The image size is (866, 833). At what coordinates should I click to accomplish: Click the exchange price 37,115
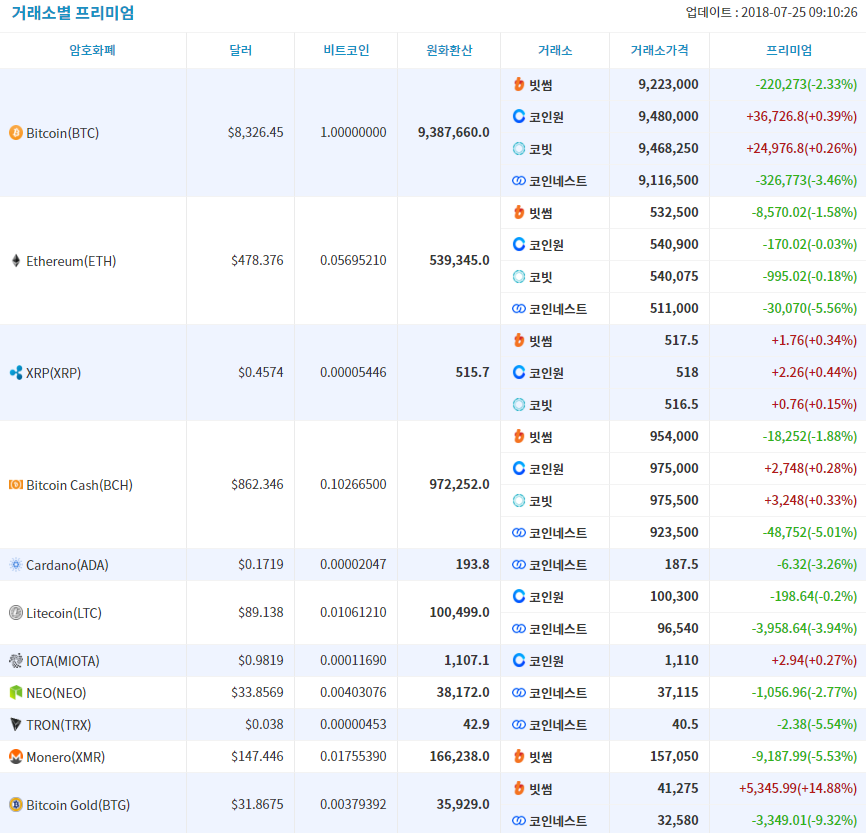678,692
